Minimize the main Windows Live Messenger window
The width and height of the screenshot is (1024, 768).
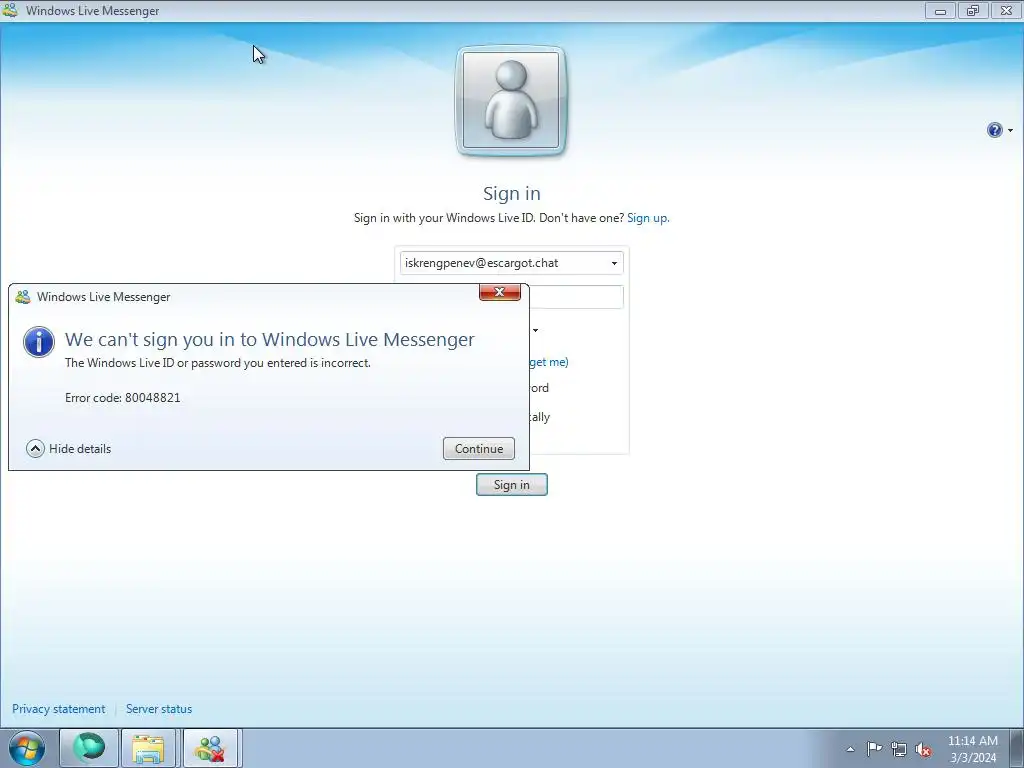(x=940, y=10)
